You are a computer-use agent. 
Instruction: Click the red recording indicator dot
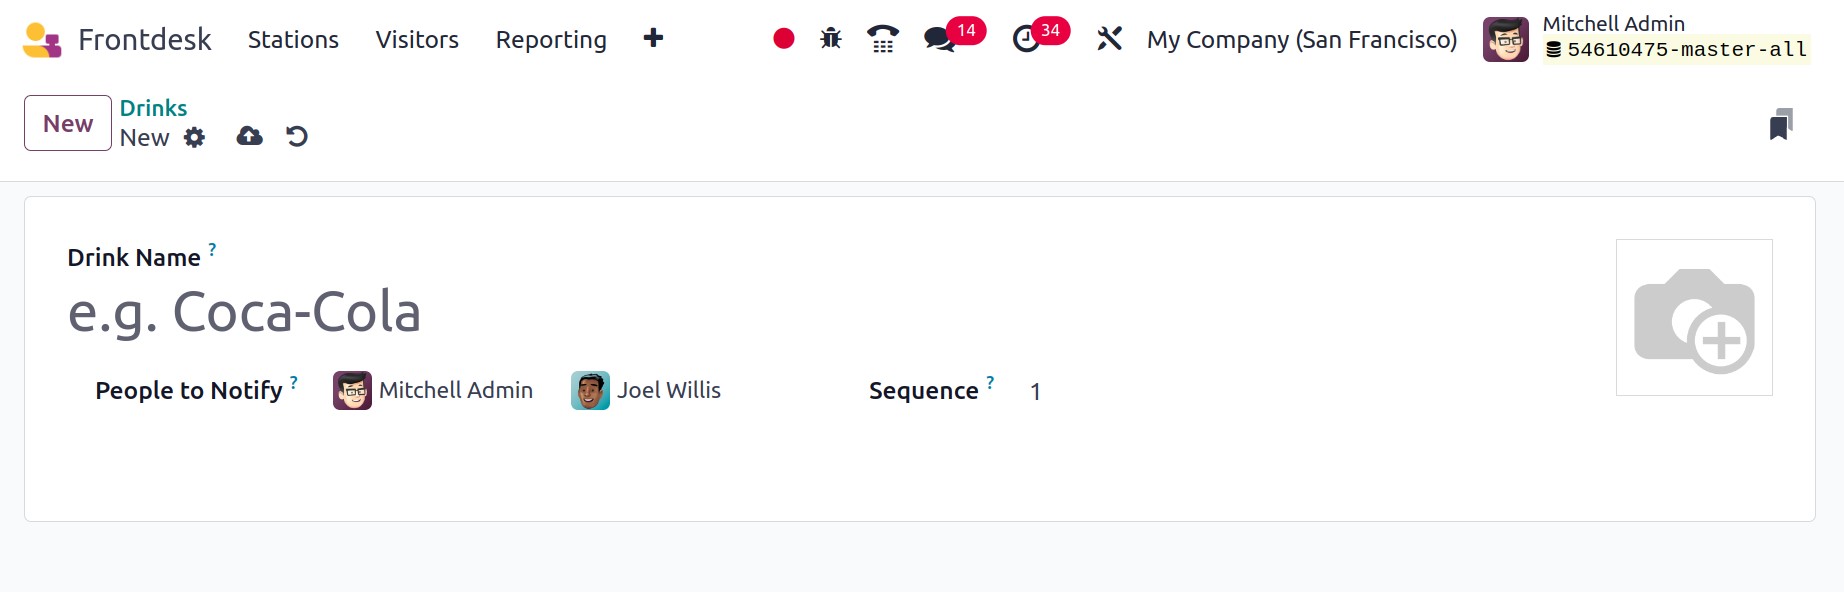784,39
